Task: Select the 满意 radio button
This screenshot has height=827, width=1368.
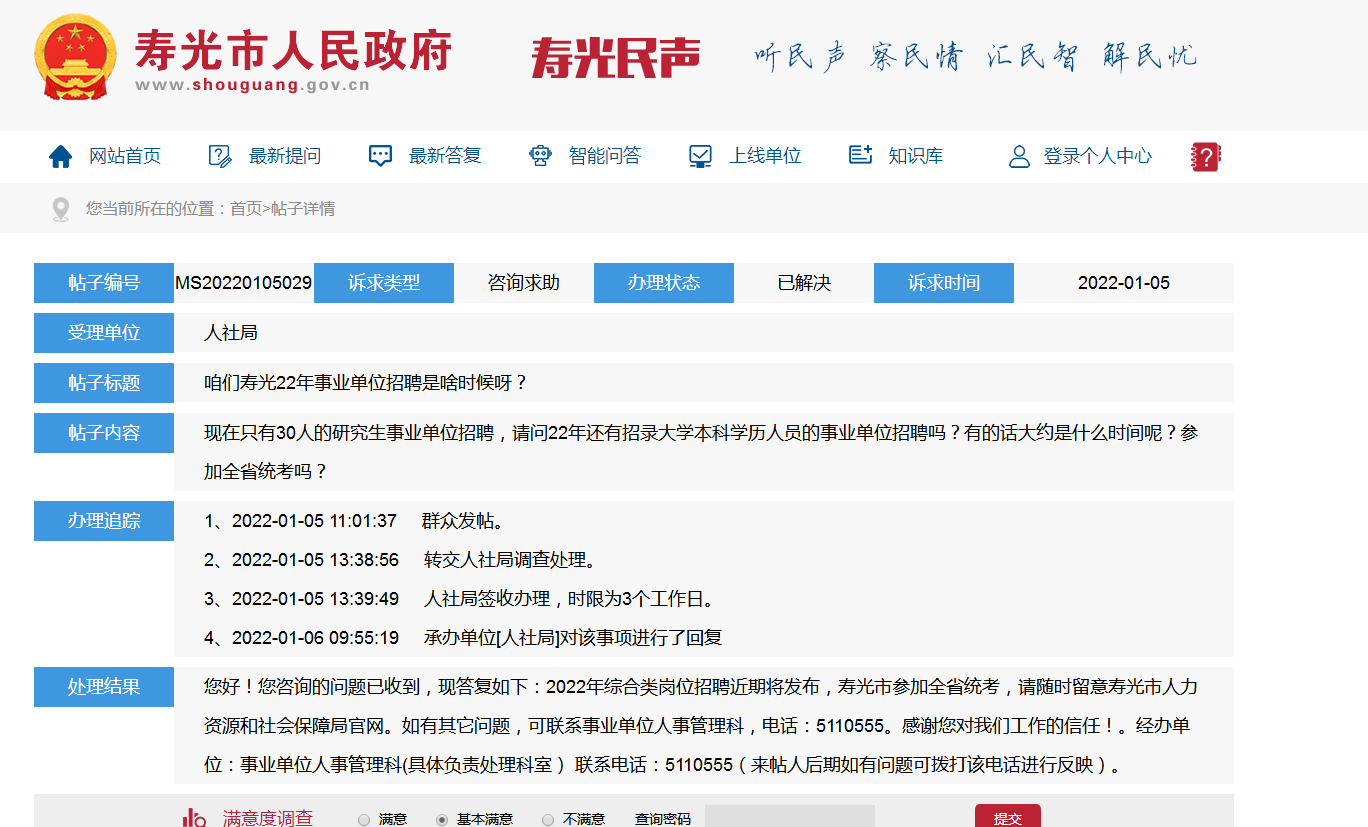Action: click(x=364, y=820)
